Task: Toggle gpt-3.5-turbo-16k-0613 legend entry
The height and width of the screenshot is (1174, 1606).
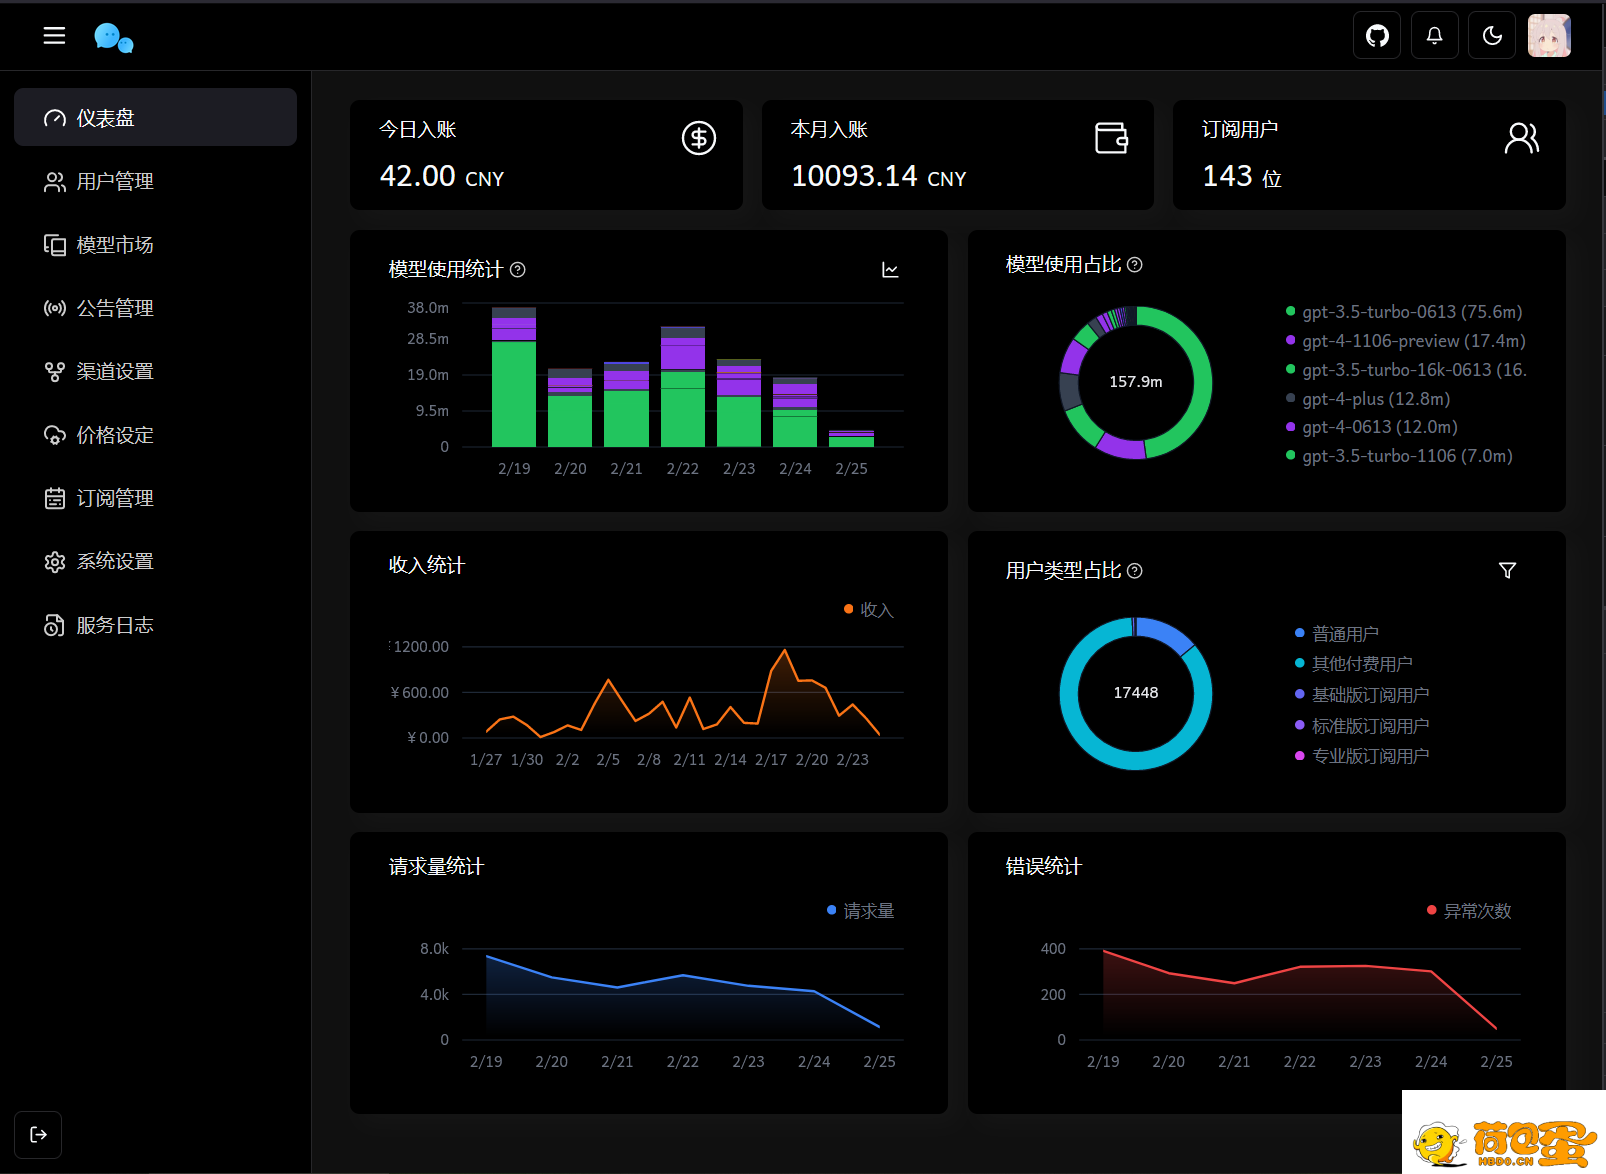Action: (1406, 370)
